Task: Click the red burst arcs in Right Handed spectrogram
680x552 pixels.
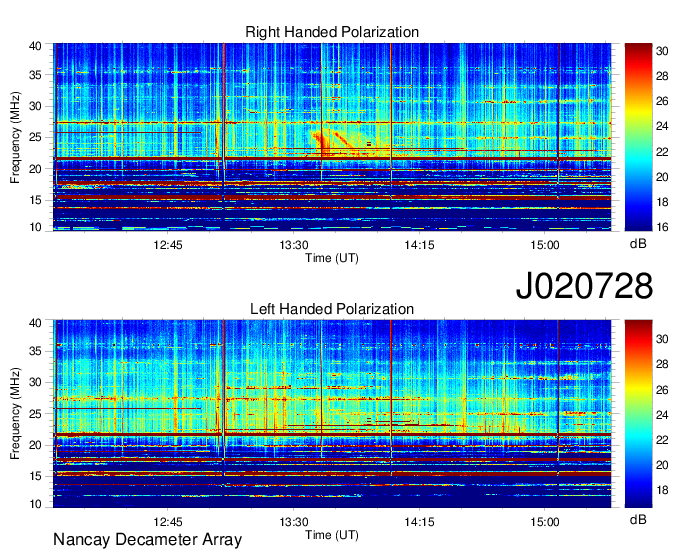Action: (x=334, y=142)
